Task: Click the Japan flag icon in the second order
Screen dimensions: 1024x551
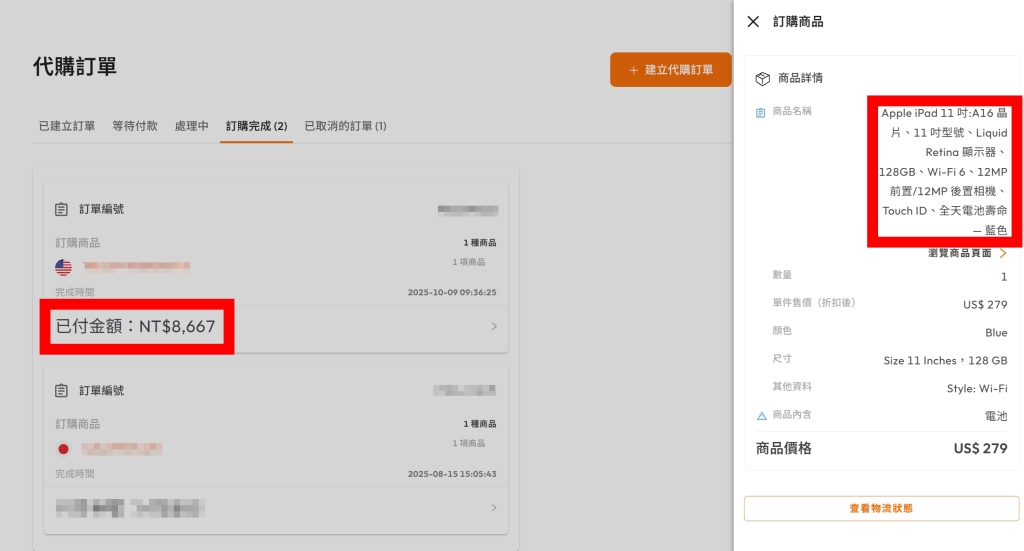Action: tap(64, 448)
